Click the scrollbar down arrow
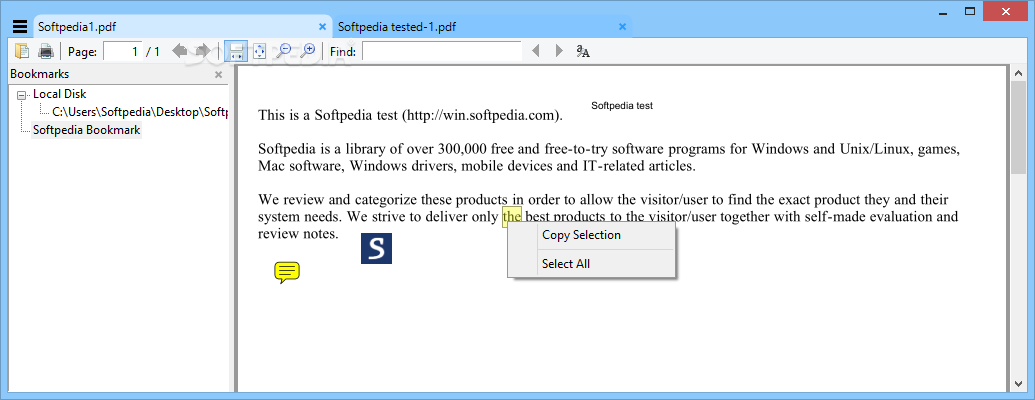This screenshot has height=400, width=1035. tap(1018, 385)
